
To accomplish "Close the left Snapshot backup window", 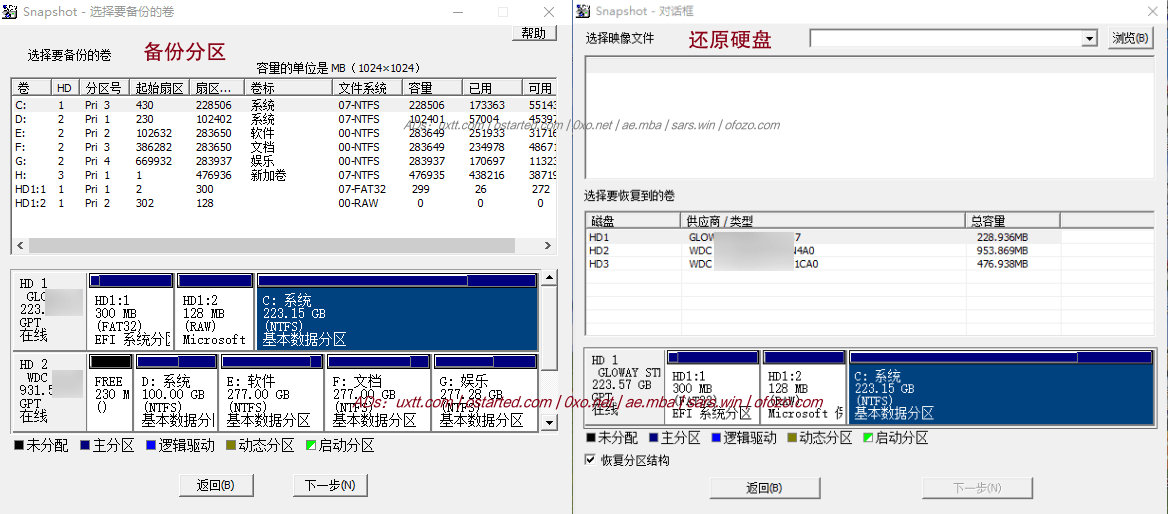I will coord(549,12).
